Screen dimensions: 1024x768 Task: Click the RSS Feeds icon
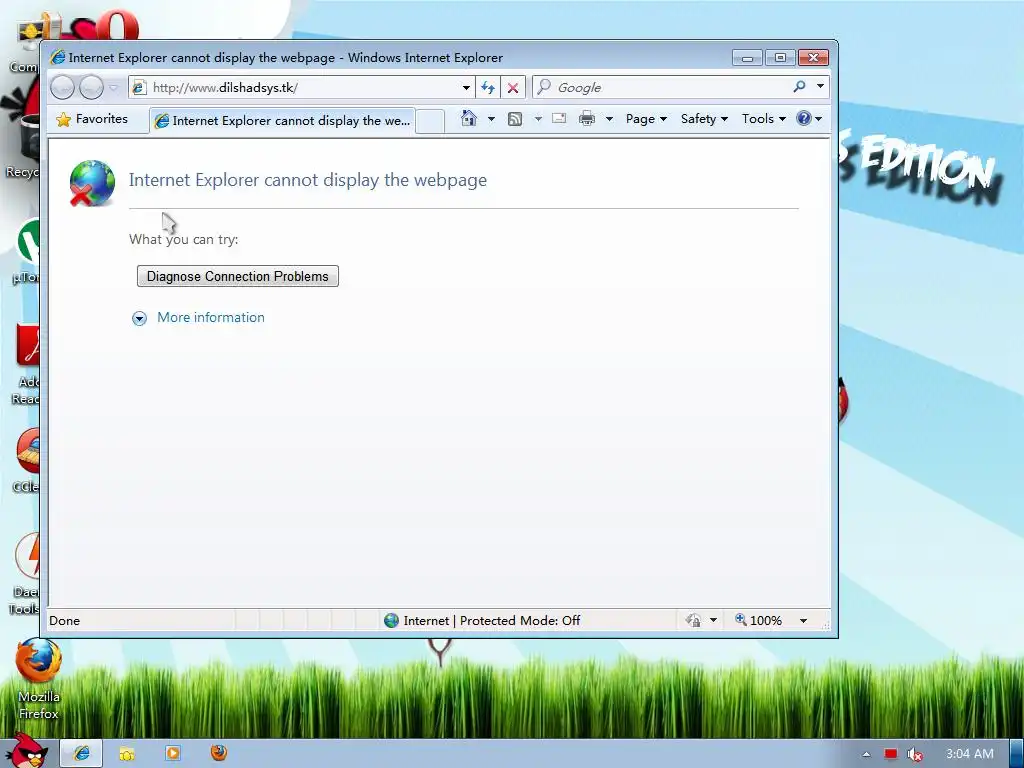click(x=515, y=119)
